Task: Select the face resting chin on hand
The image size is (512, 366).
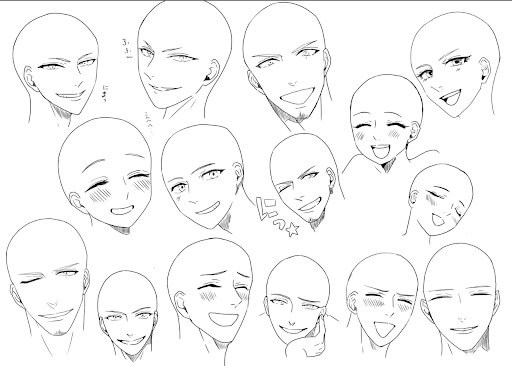Action: coord(298,306)
